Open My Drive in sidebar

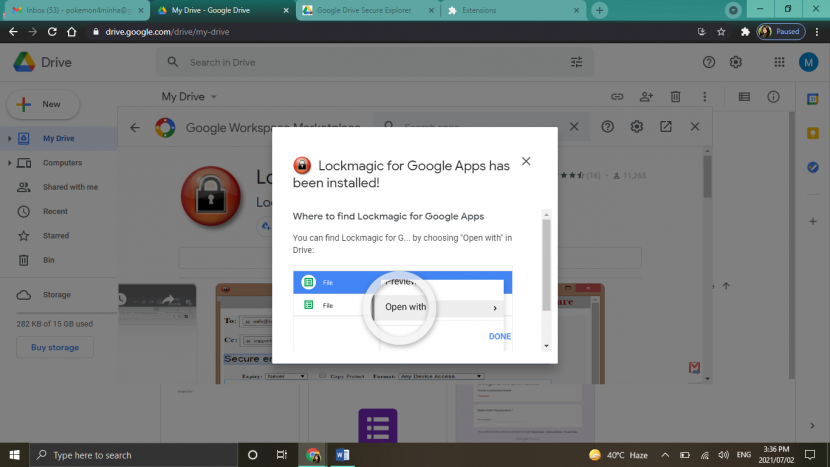tap(58, 138)
